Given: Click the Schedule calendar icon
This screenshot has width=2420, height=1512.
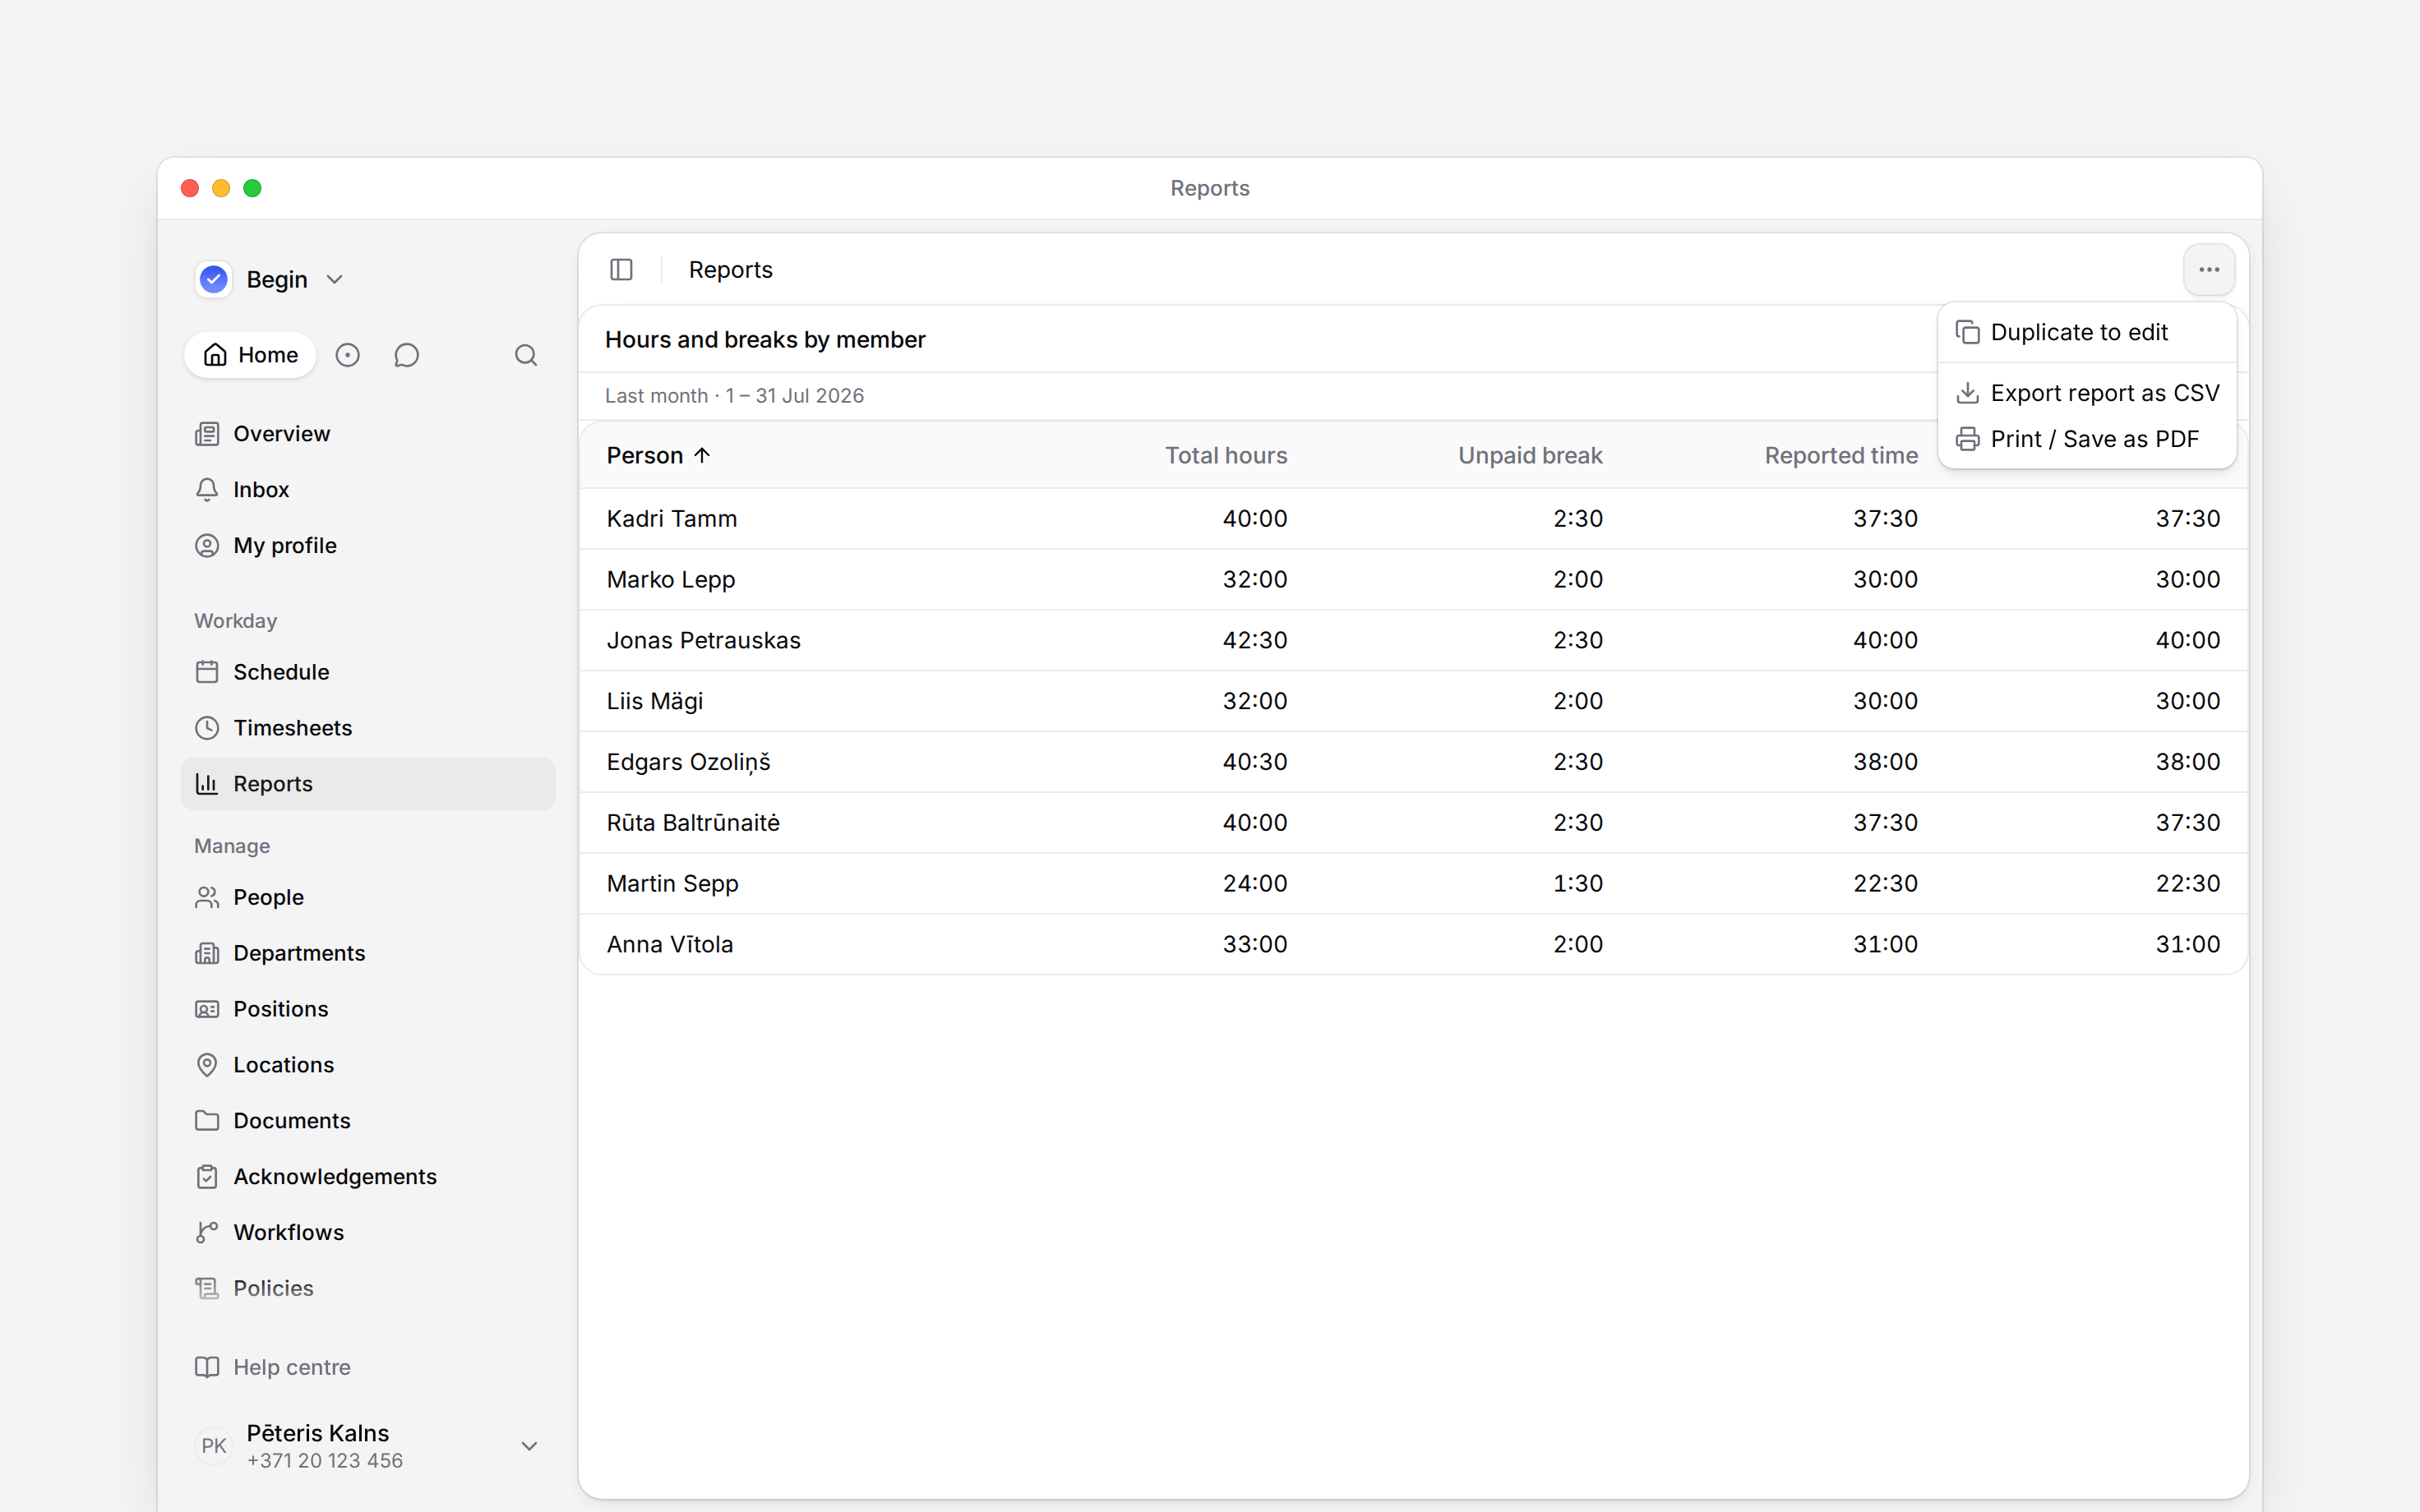Looking at the screenshot, I should [x=207, y=672].
